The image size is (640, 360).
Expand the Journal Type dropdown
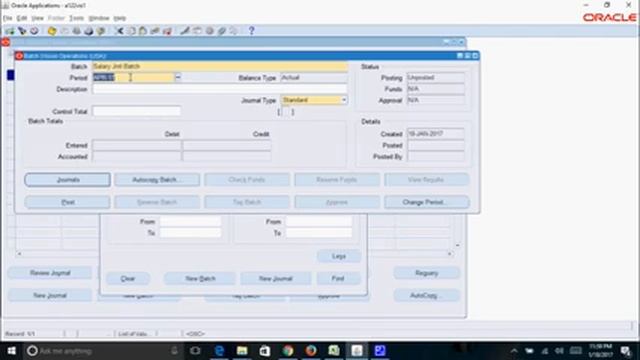(x=344, y=100)
